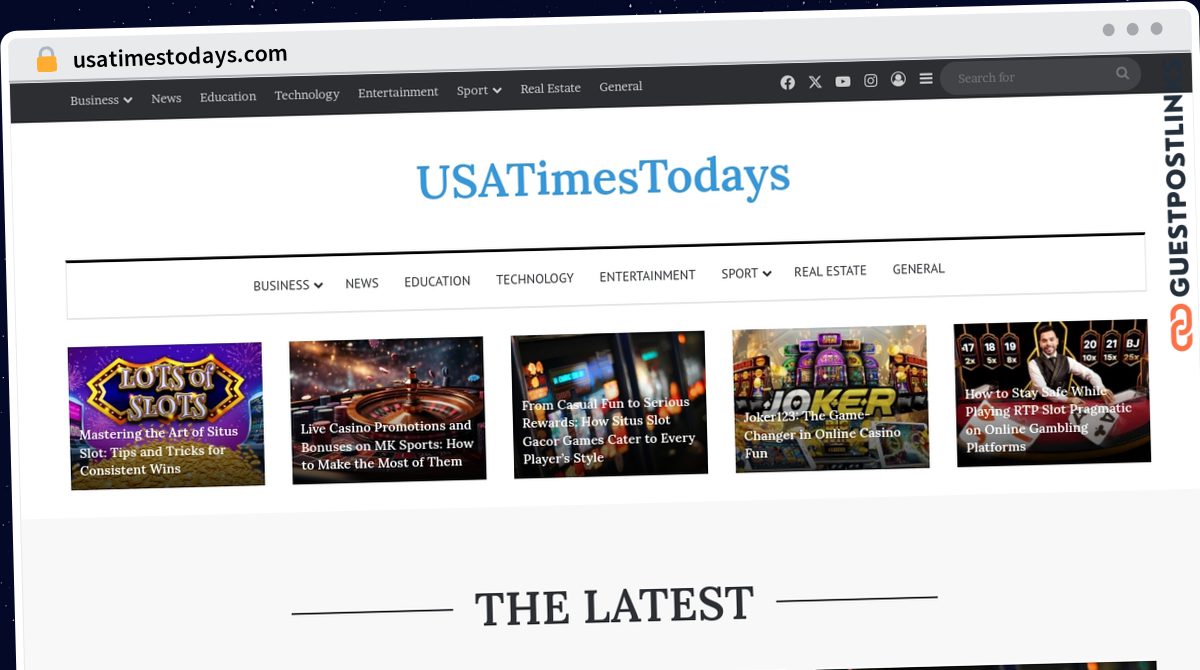Click the magnifier search icon

point(1122,73)
